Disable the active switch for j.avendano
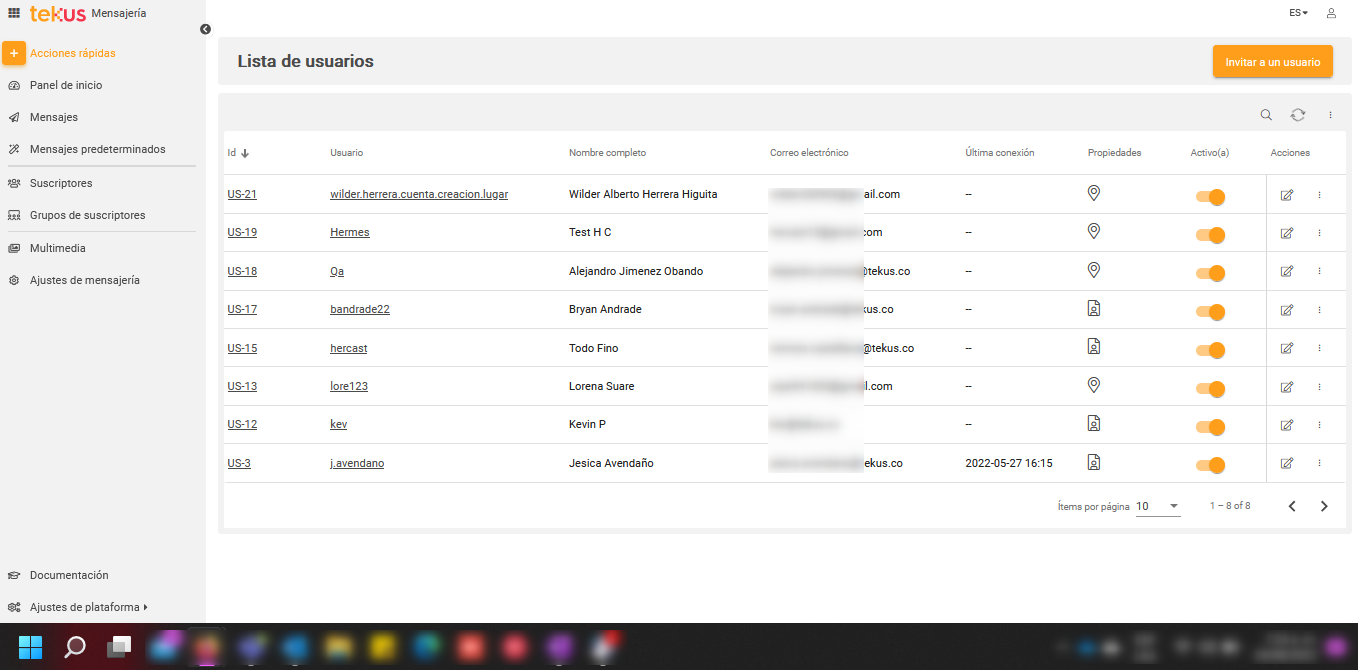 [1211, 465]
